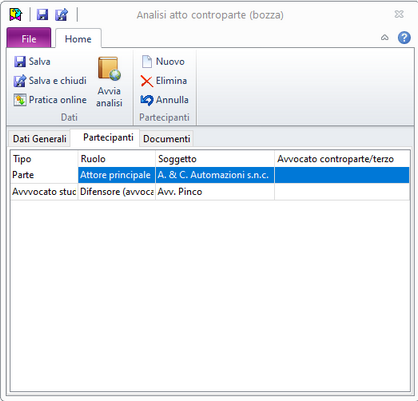Image resolution: width=418 pixels, height=401 pixels.
Task: Open help via blue question mark icon
Action: tap(404, 38)
